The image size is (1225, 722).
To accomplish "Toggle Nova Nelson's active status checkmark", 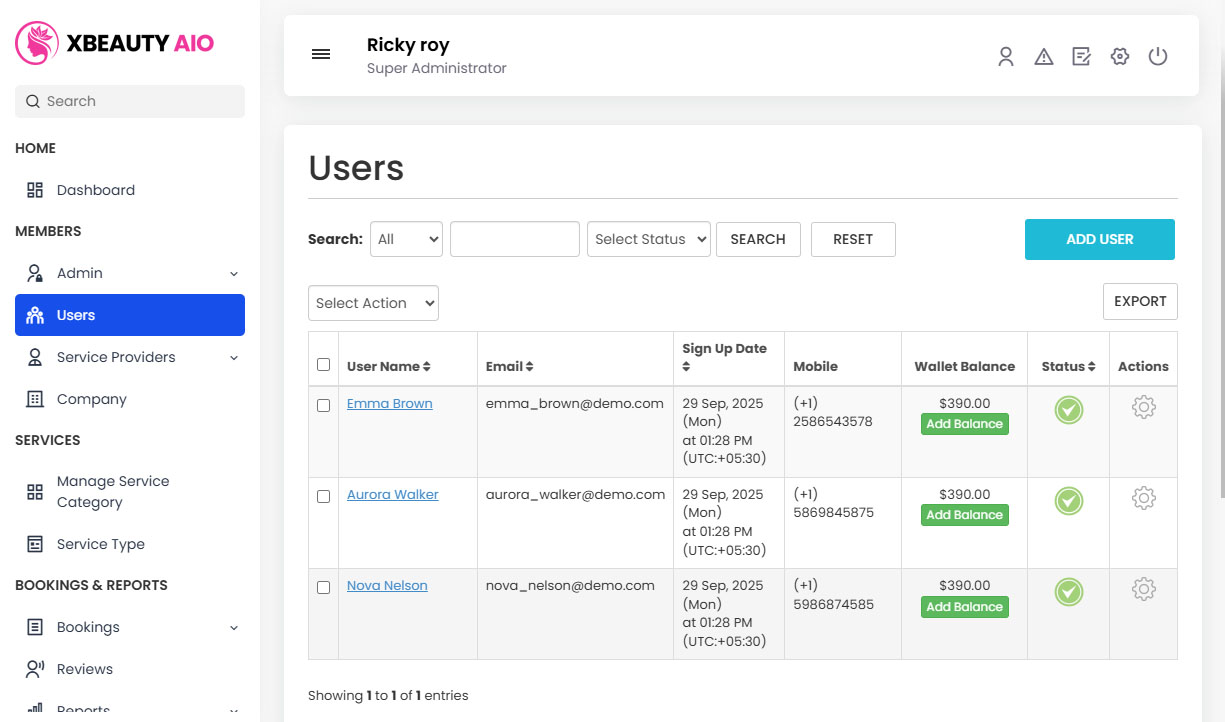I will click(x=1068, y=592).
